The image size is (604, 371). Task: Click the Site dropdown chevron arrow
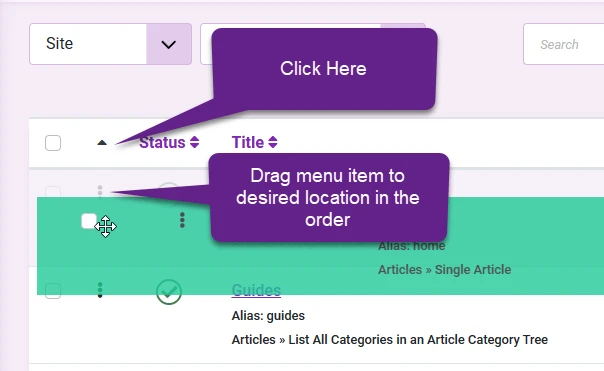click(169, 44)
